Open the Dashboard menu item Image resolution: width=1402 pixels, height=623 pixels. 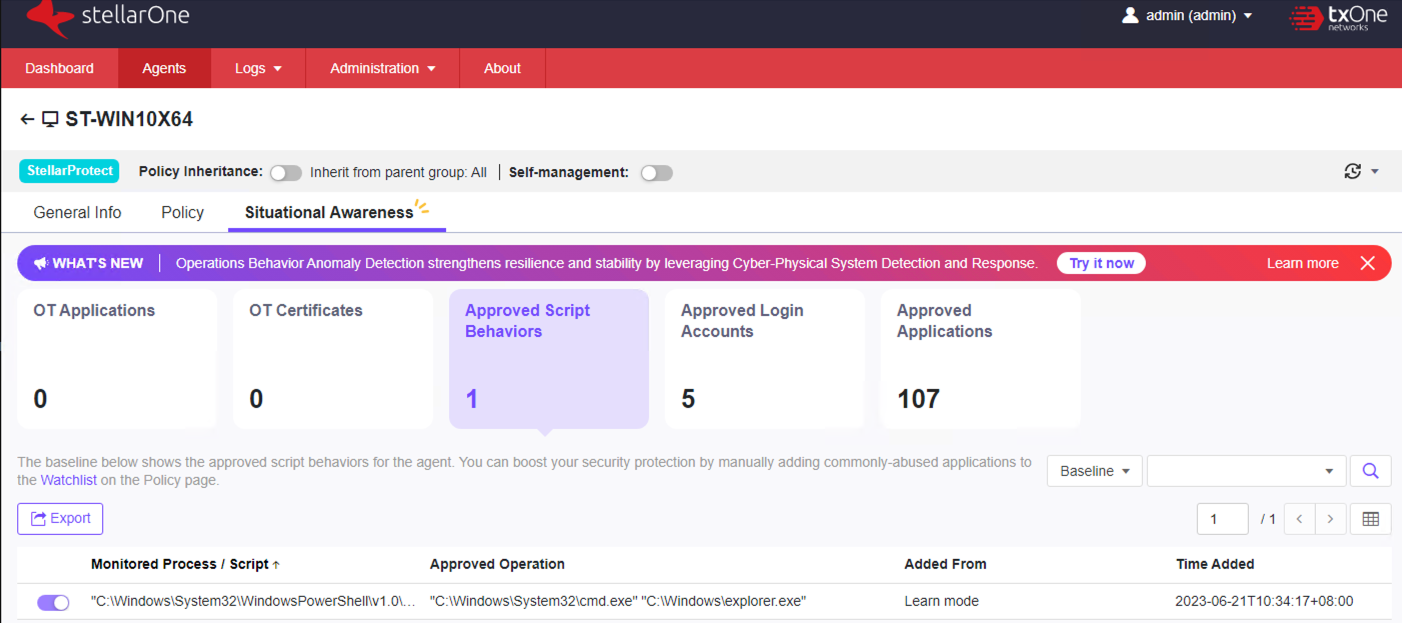[59, 69]
